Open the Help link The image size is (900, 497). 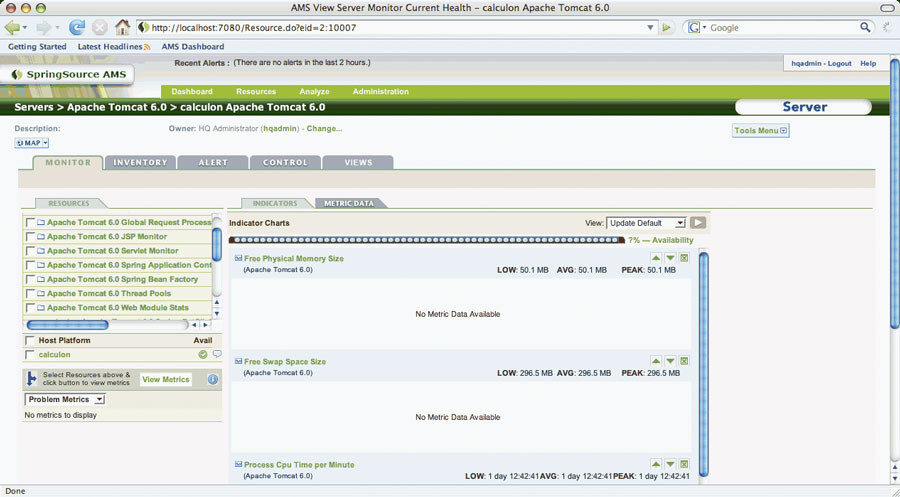[x=868, y=64]
